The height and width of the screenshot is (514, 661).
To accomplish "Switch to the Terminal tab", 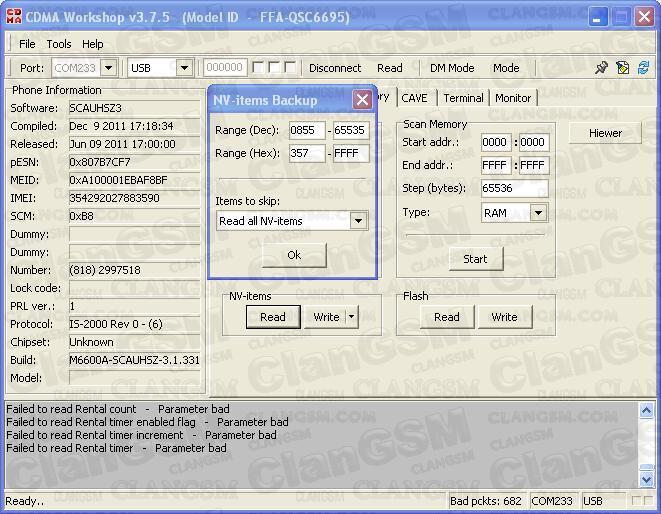I will click(x=463, y=98).
